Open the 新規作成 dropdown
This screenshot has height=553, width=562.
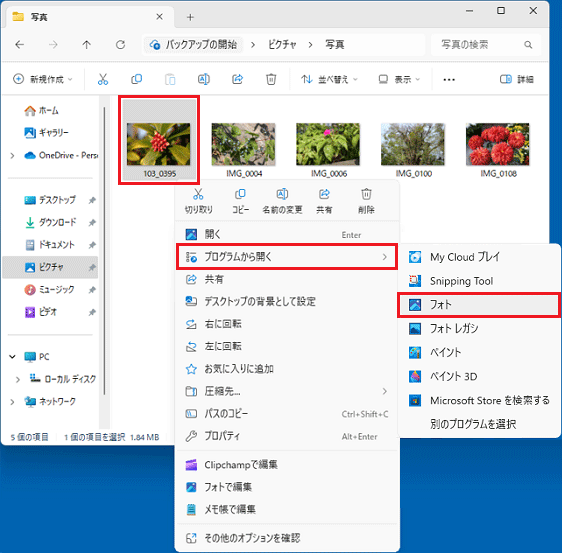click(43, 79)
